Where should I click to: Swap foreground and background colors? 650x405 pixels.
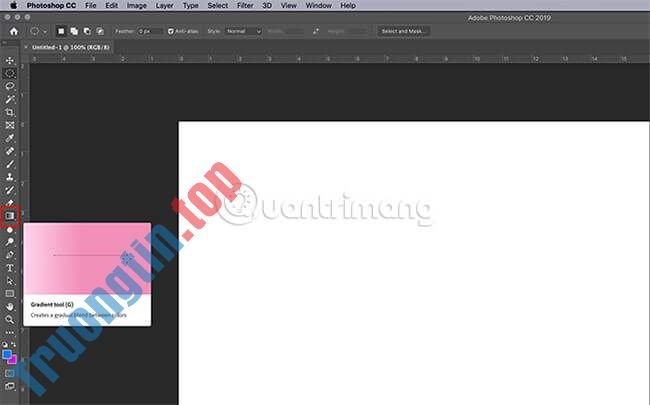tap(14, 344)
